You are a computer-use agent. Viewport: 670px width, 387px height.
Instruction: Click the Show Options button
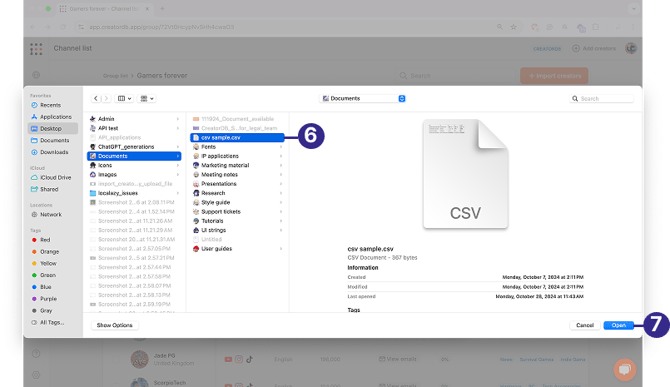click(x=115, y=325)
